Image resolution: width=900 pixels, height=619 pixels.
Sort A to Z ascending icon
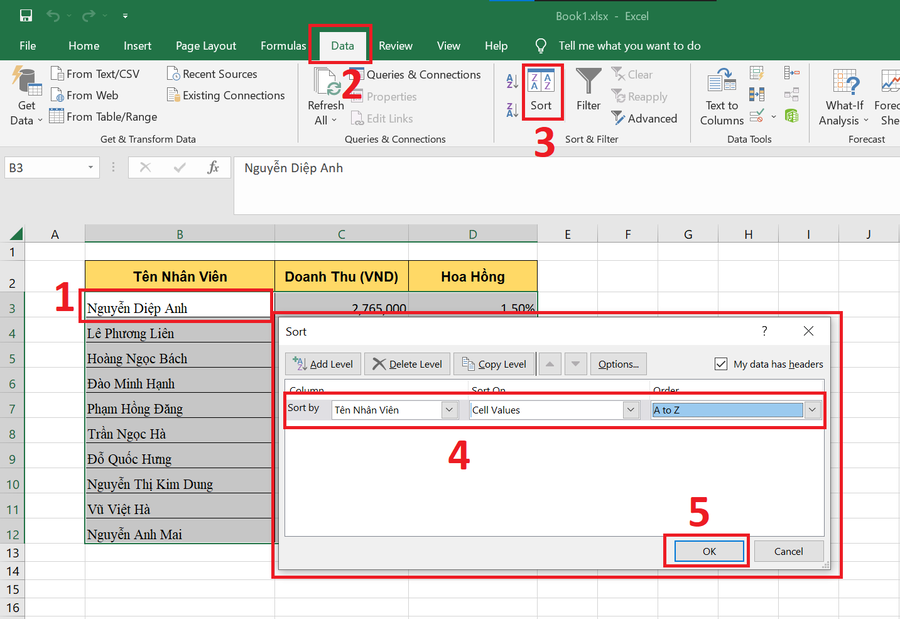tap(512, 81)
